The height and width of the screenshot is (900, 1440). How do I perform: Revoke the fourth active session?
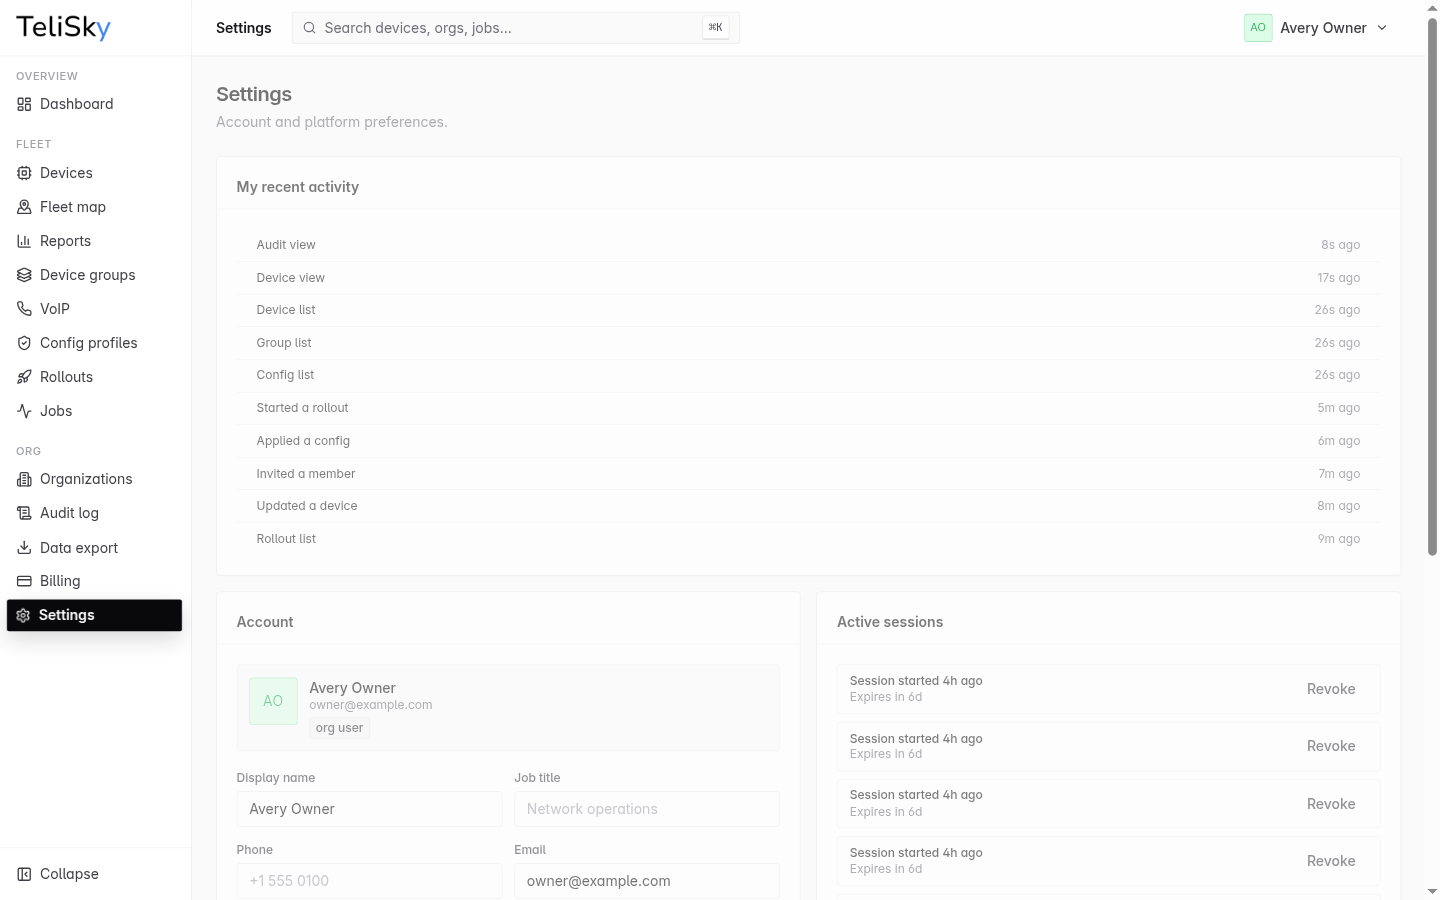pyautogui.click(x=1331, y=861)
